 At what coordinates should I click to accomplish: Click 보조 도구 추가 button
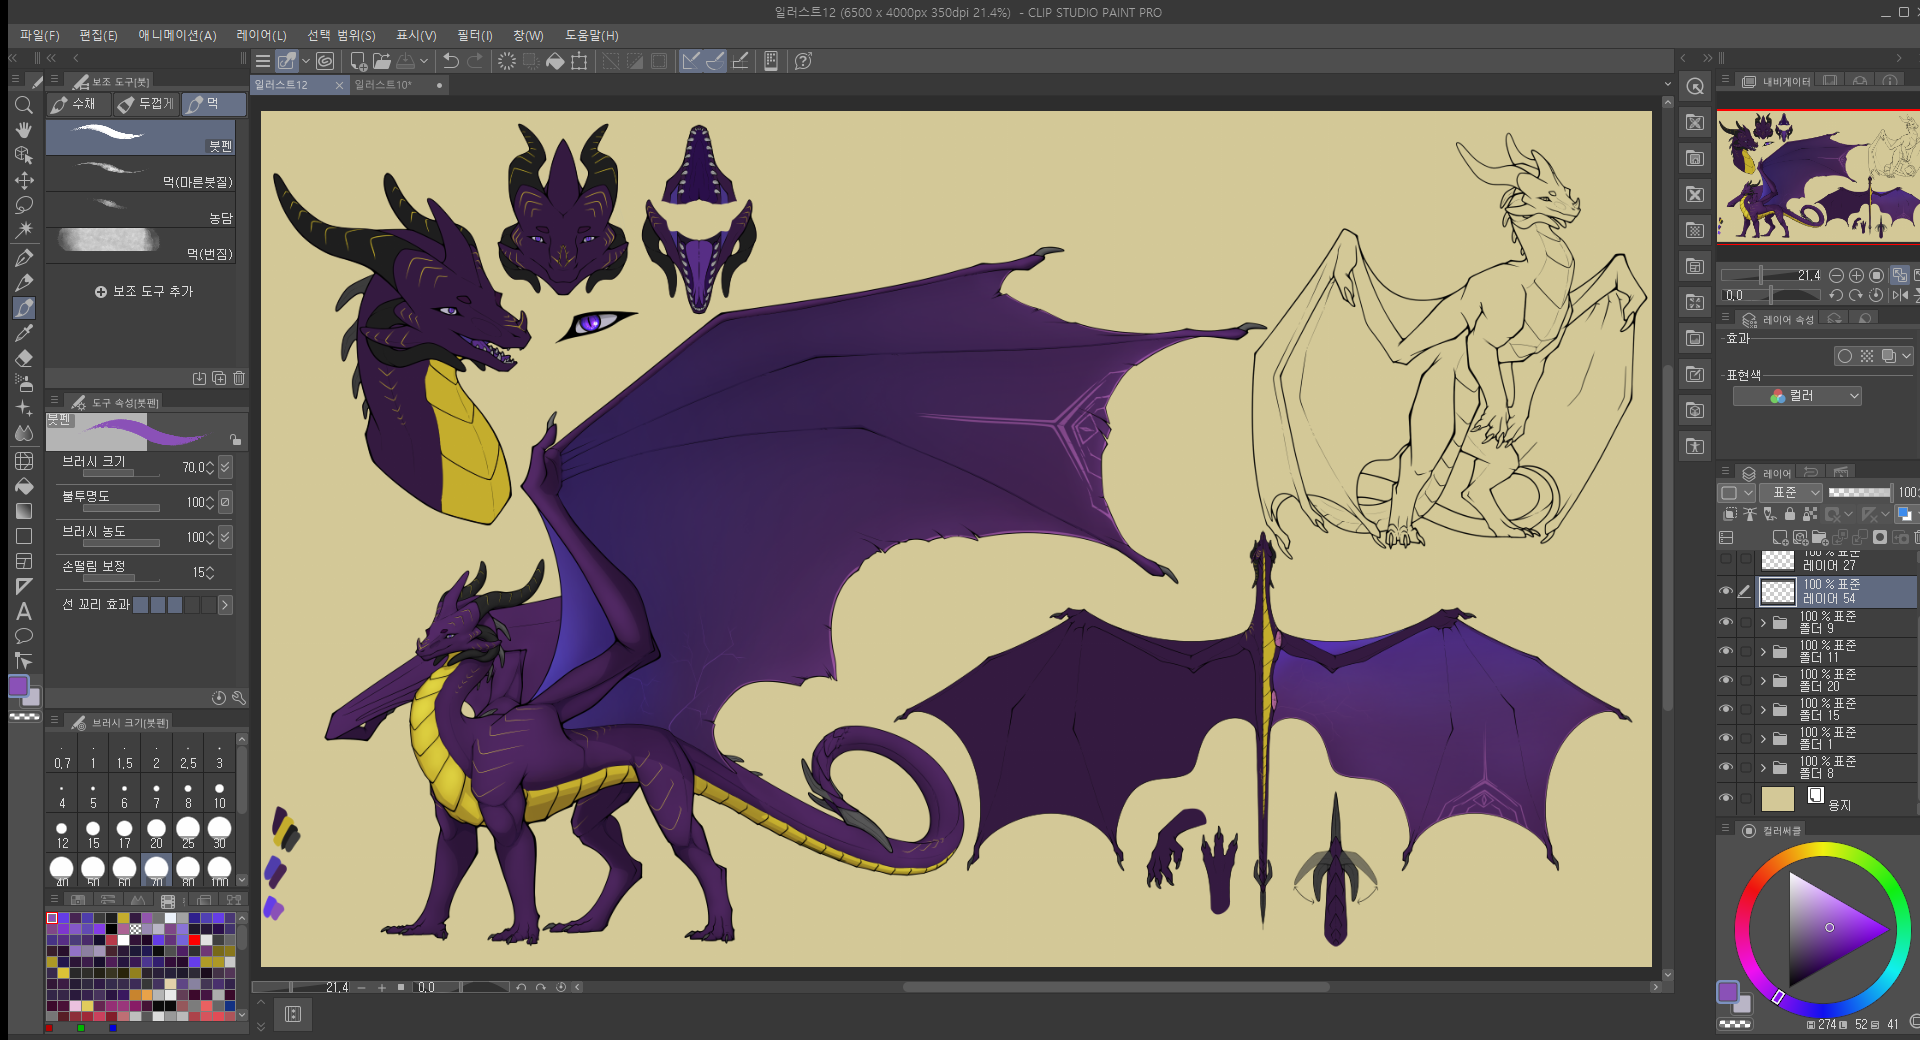[x=144, y=291]
